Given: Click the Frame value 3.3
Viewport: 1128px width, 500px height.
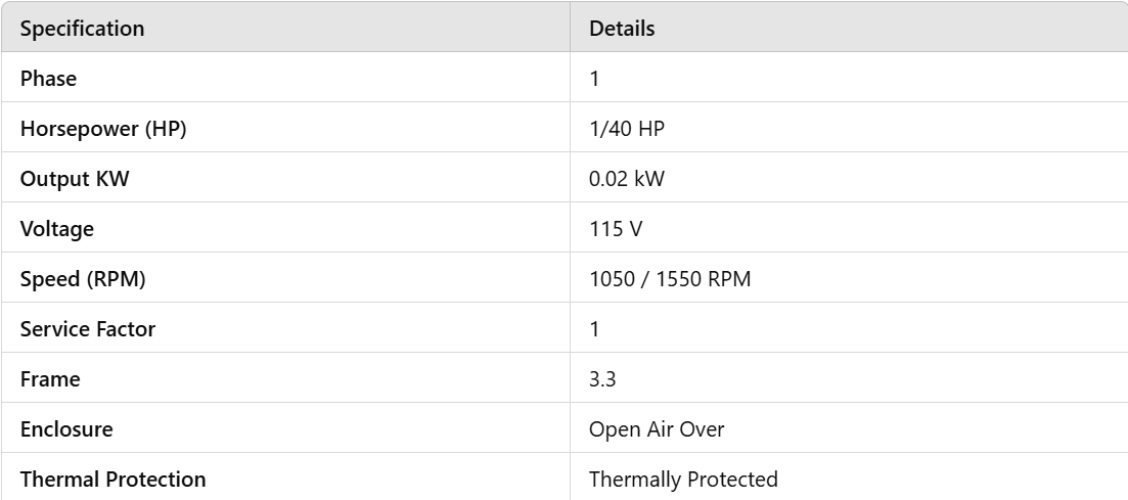Looking at the screenshot, I should 602,379.
